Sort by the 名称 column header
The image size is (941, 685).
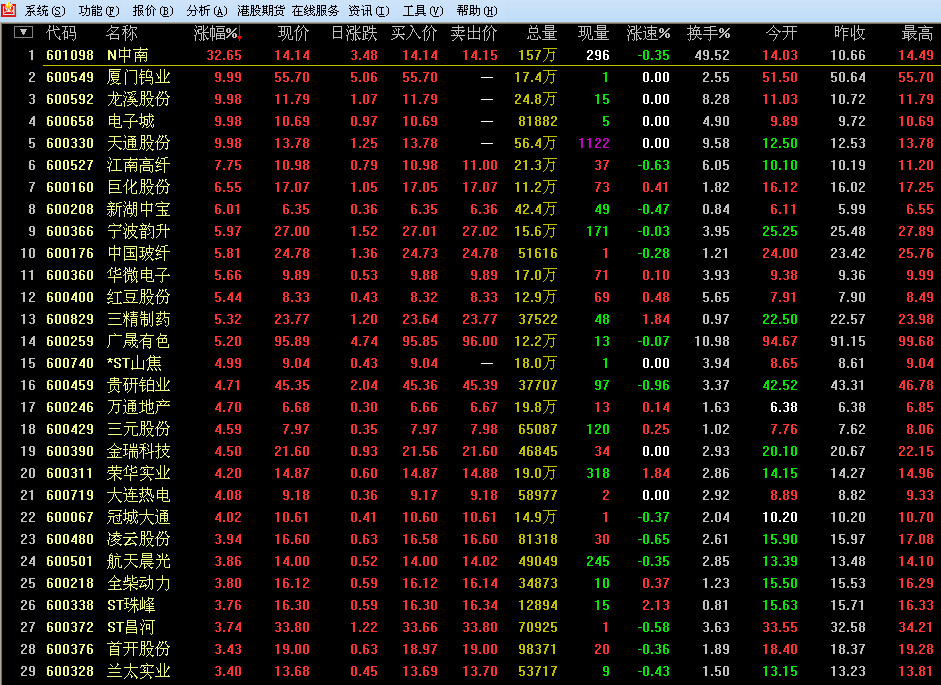(x=122, y=33)
